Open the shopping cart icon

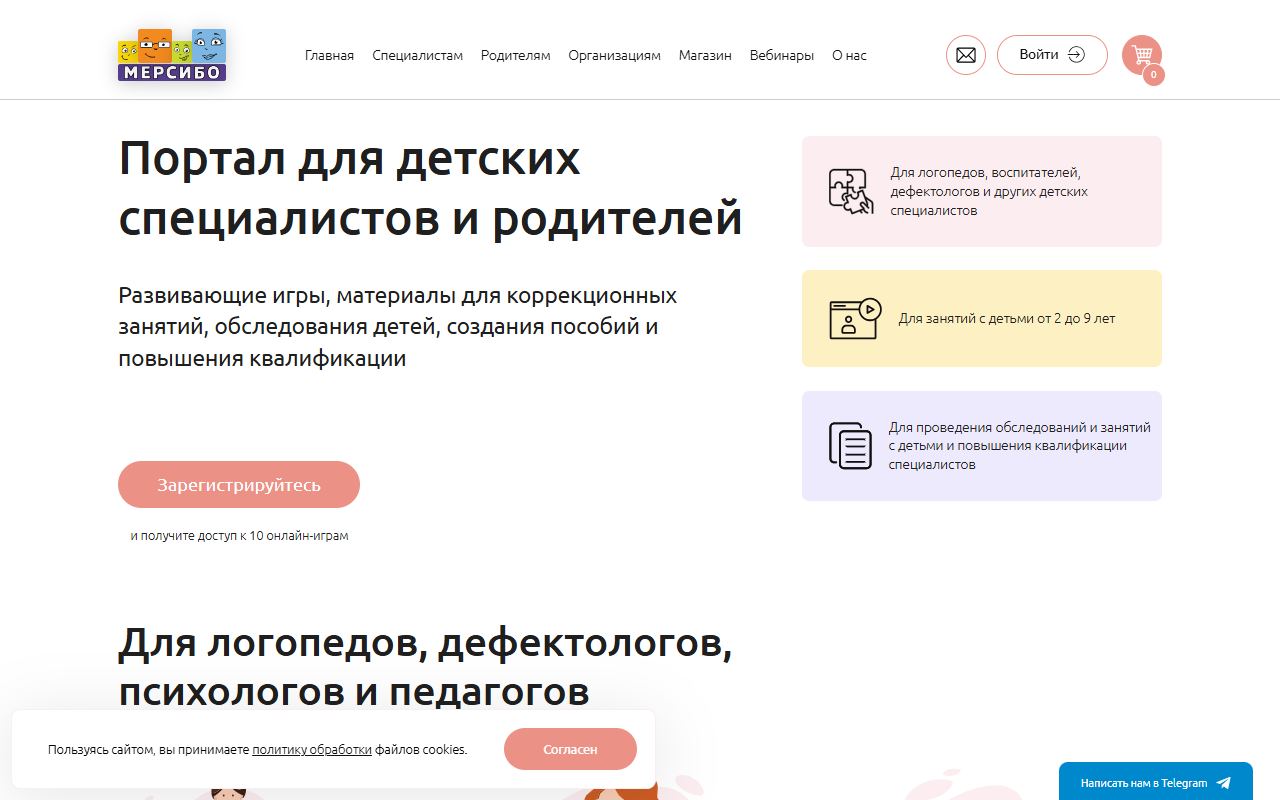[1142, 55]
